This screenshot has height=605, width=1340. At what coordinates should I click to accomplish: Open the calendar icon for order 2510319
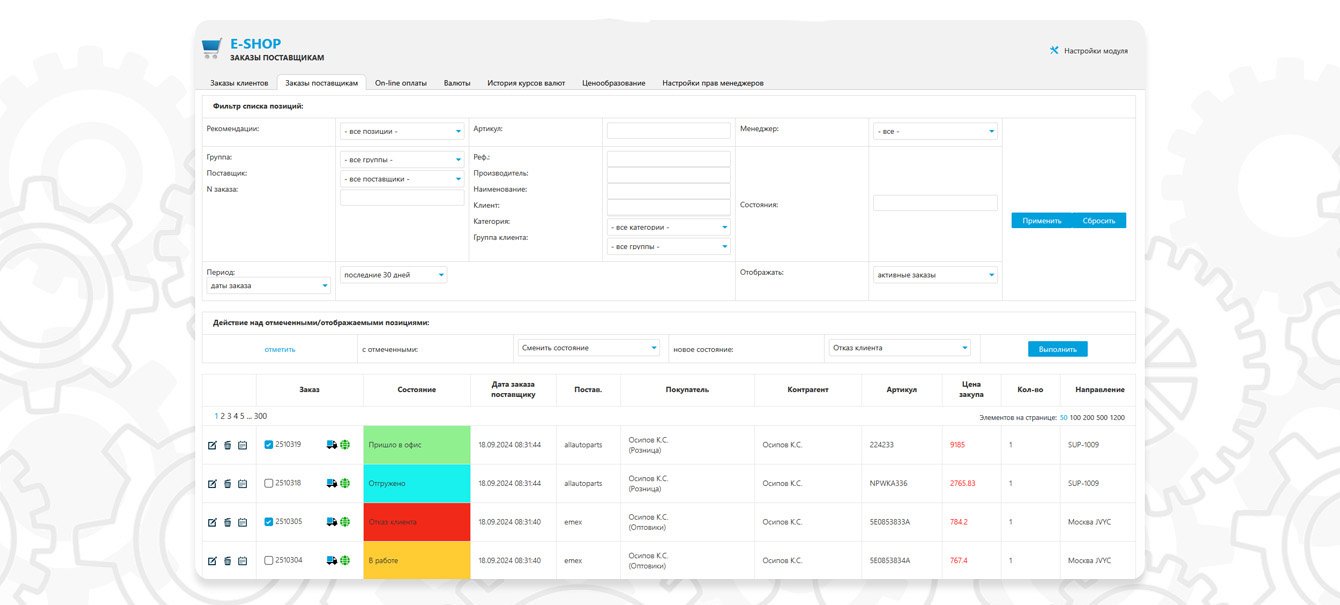(x=242, y=445)
